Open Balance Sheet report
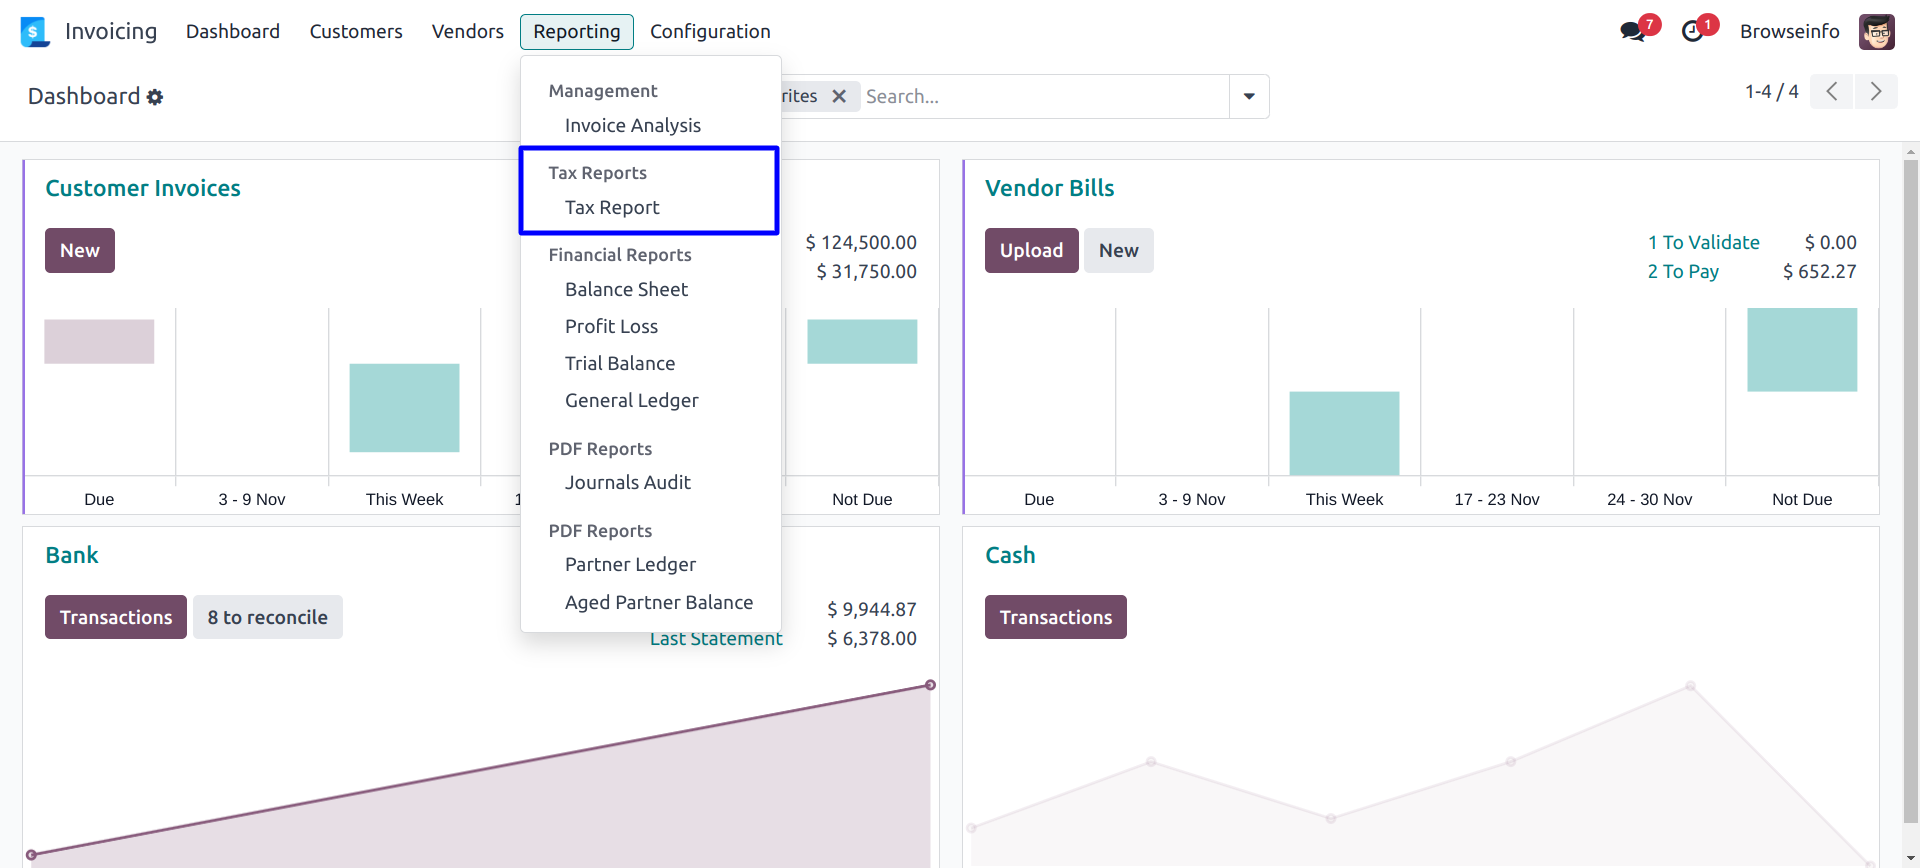 [626, 290]
